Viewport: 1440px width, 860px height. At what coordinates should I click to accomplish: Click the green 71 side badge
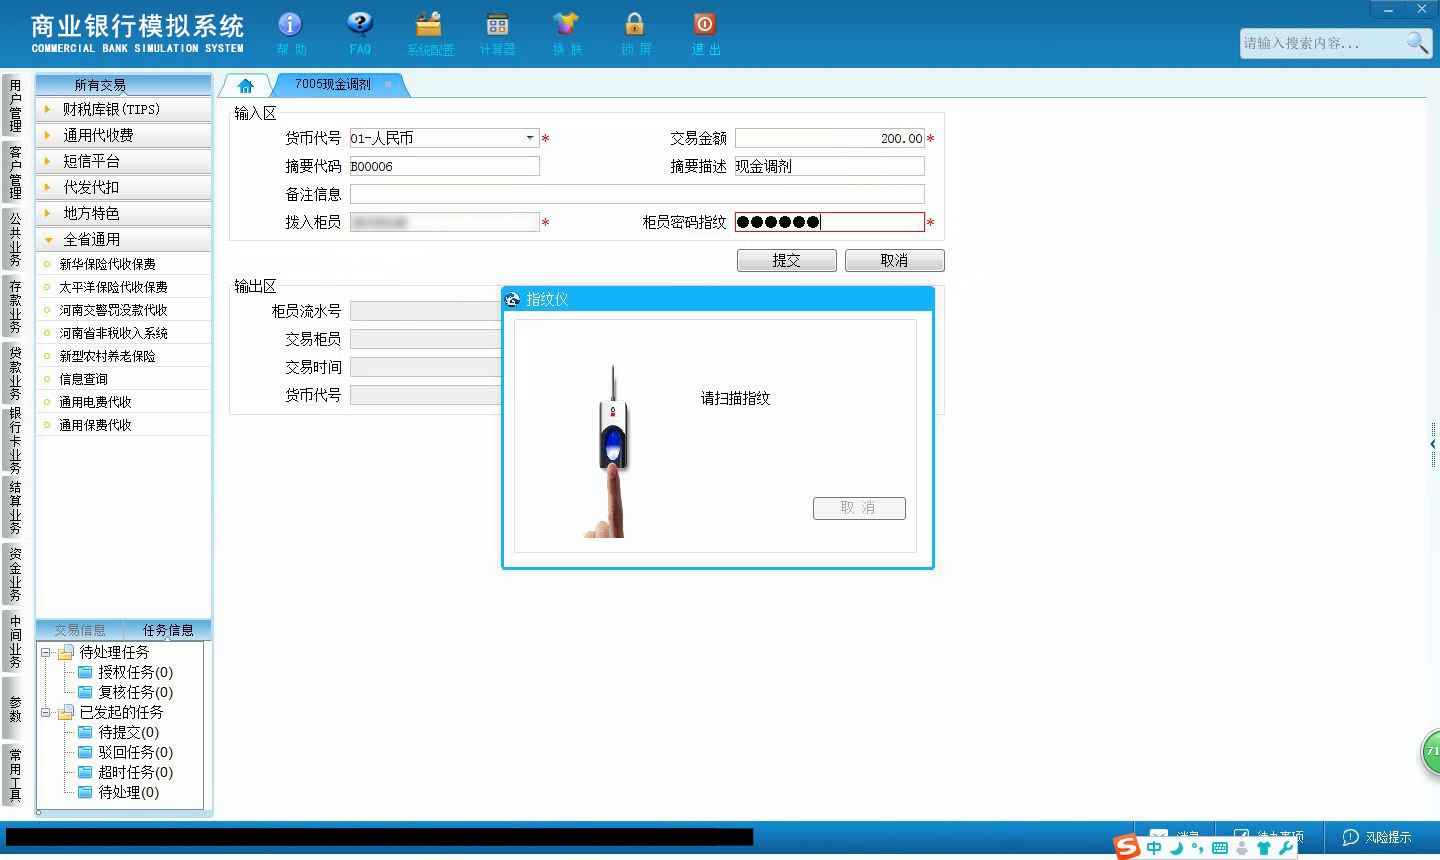(x=1431, y=752)
